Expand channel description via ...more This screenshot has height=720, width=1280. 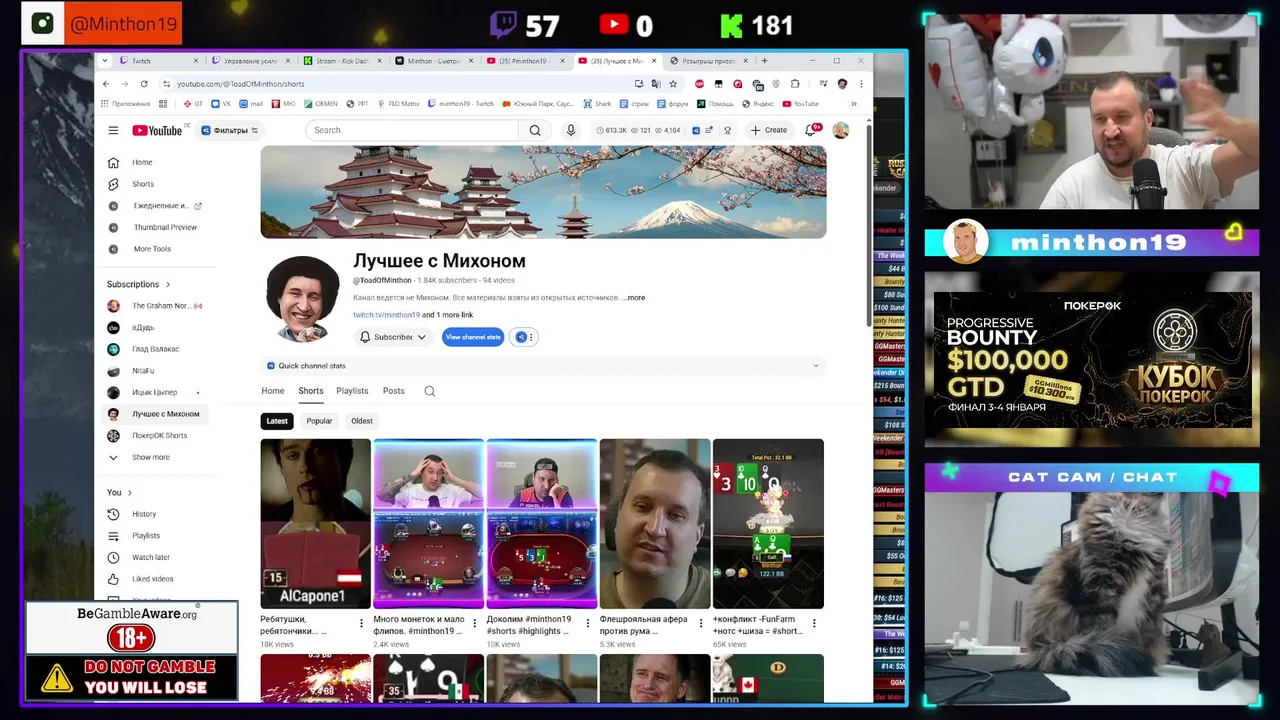tap(634, 298)
